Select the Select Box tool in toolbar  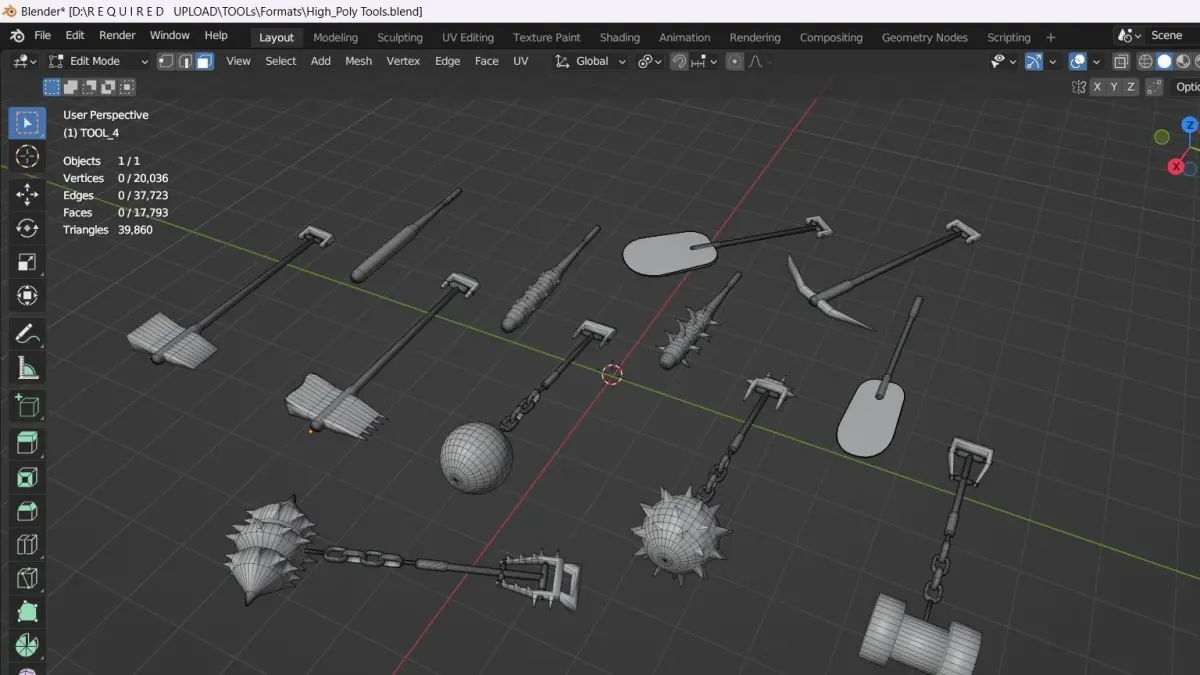coord(27,123)
